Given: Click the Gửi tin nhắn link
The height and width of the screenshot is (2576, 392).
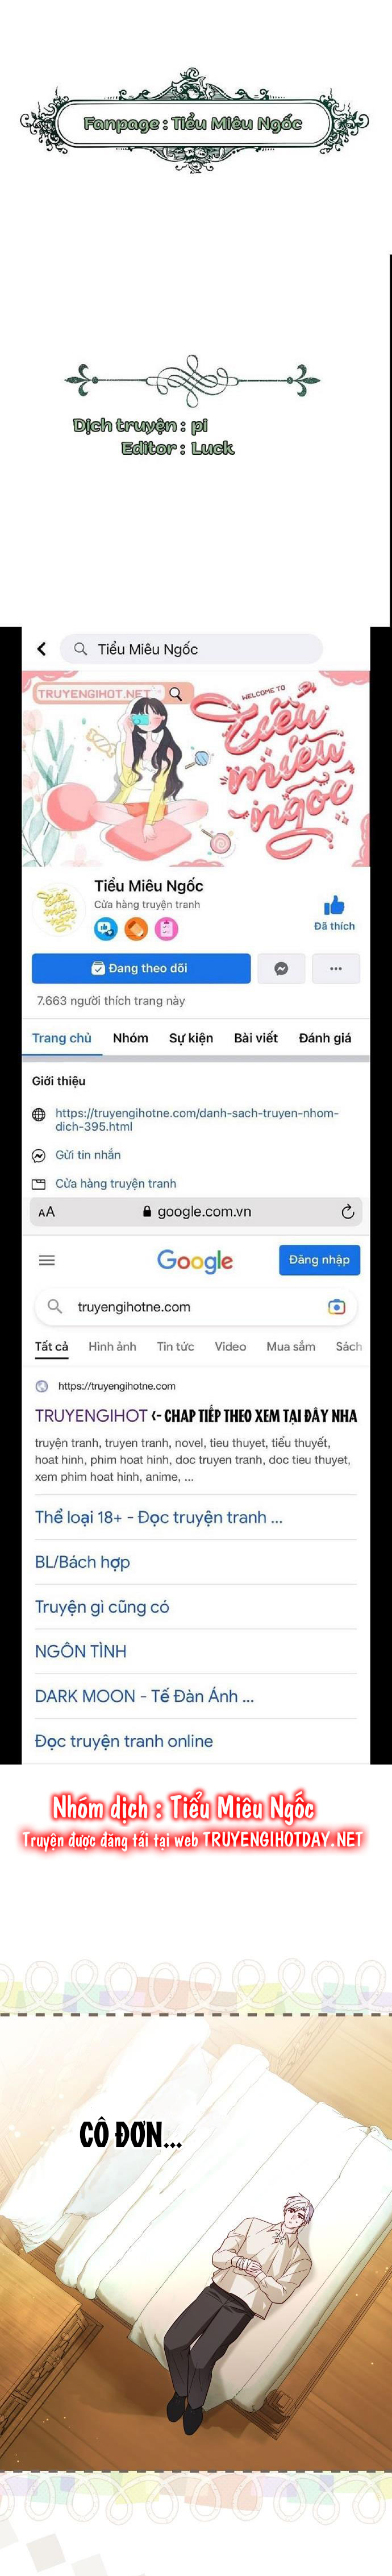Looking at the screenshot, I should [88, 1154].
